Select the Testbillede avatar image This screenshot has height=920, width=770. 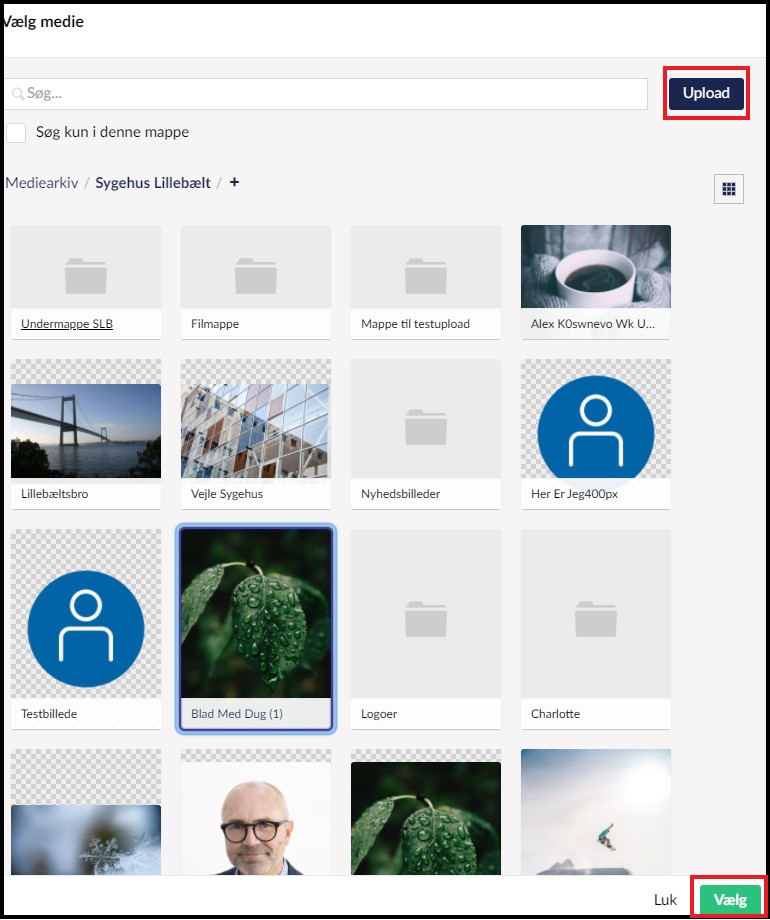[x=86, y=628]
